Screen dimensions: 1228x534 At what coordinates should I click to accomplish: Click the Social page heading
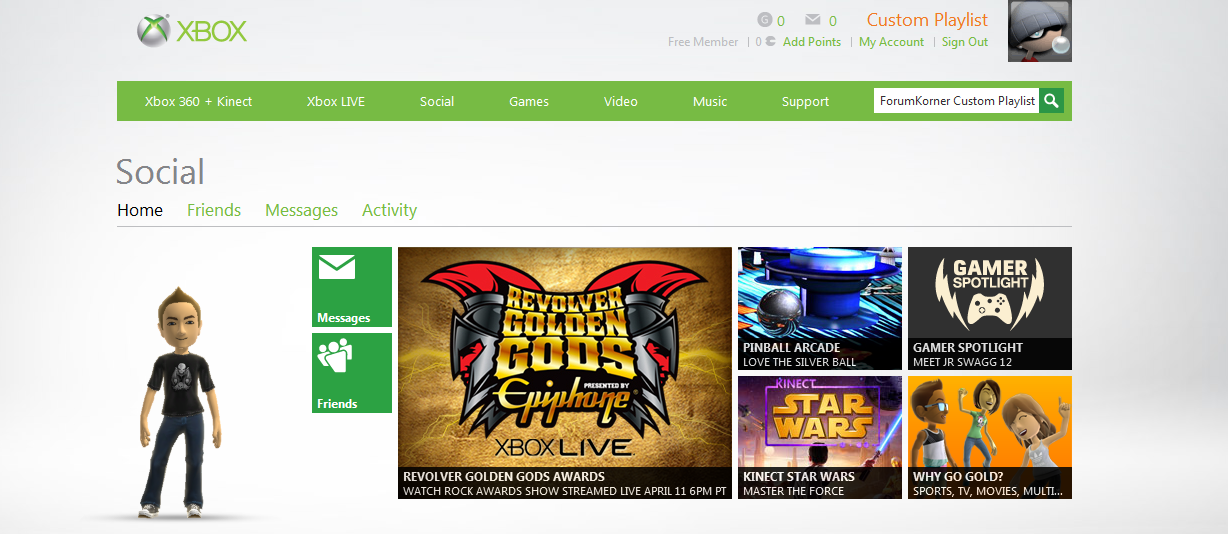click(x=160, y=172)
